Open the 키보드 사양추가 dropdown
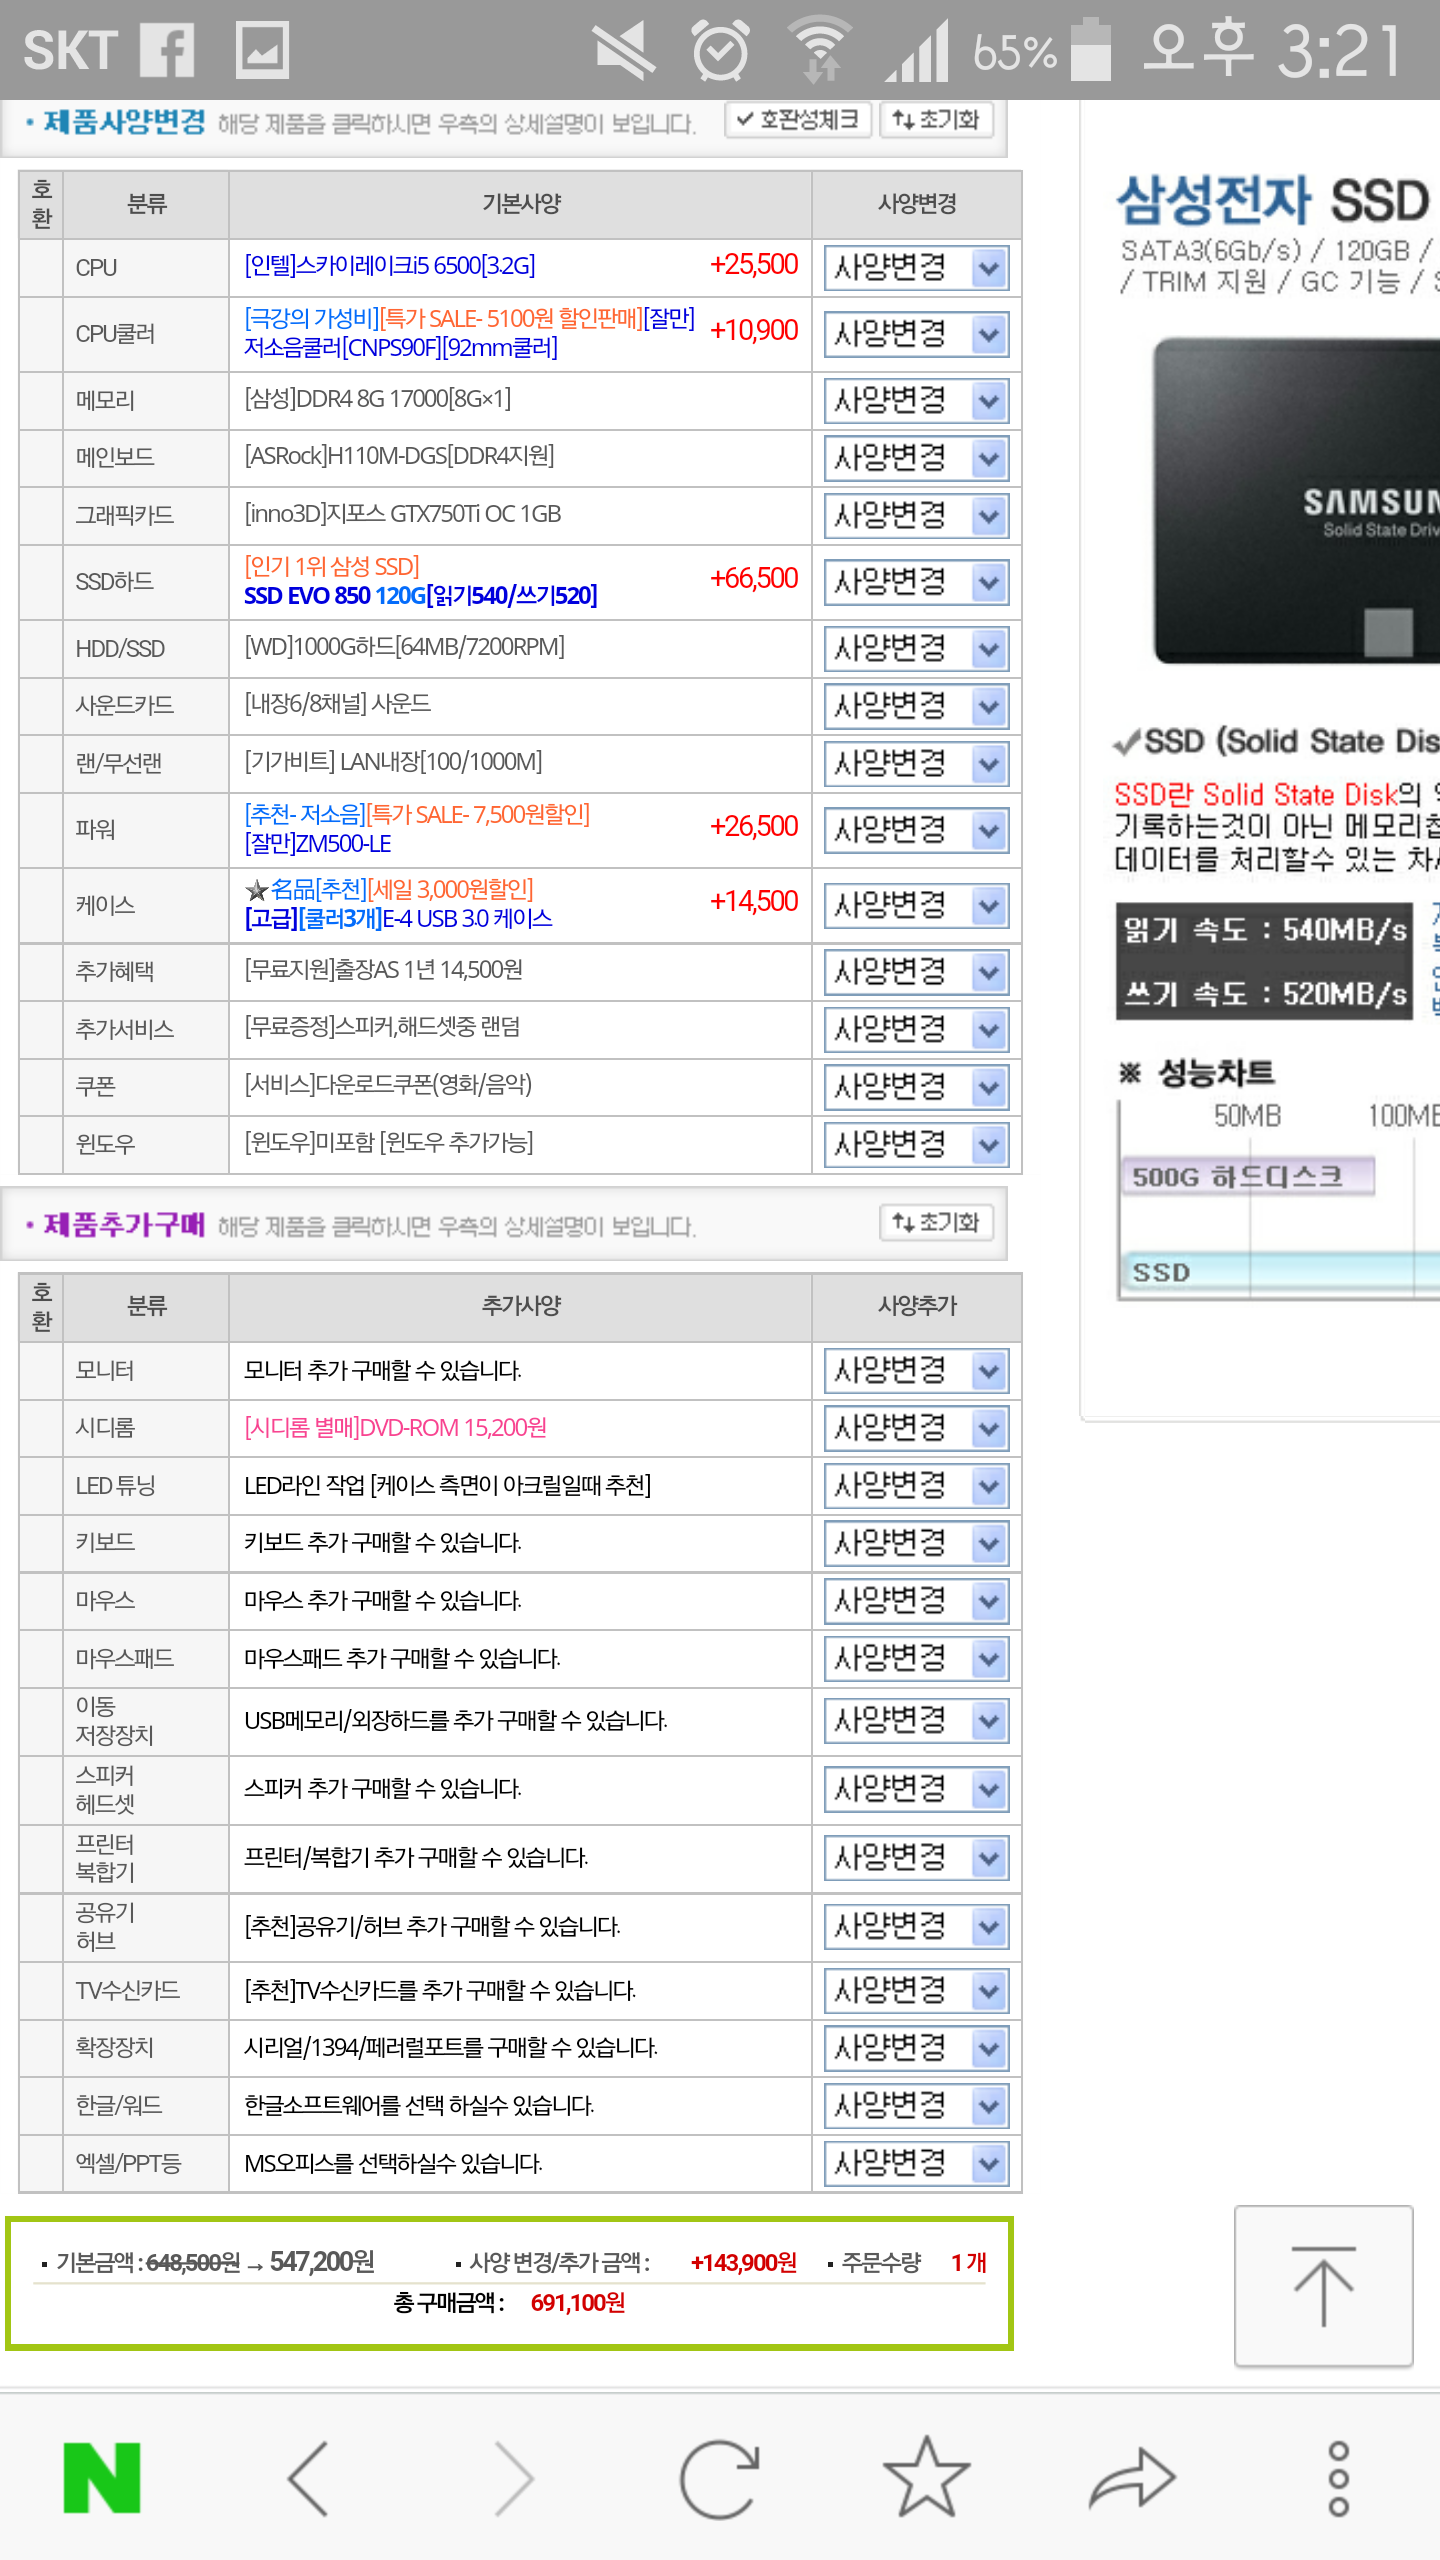This screenshot has height=2560, width=1440. tap(916, 1543)
